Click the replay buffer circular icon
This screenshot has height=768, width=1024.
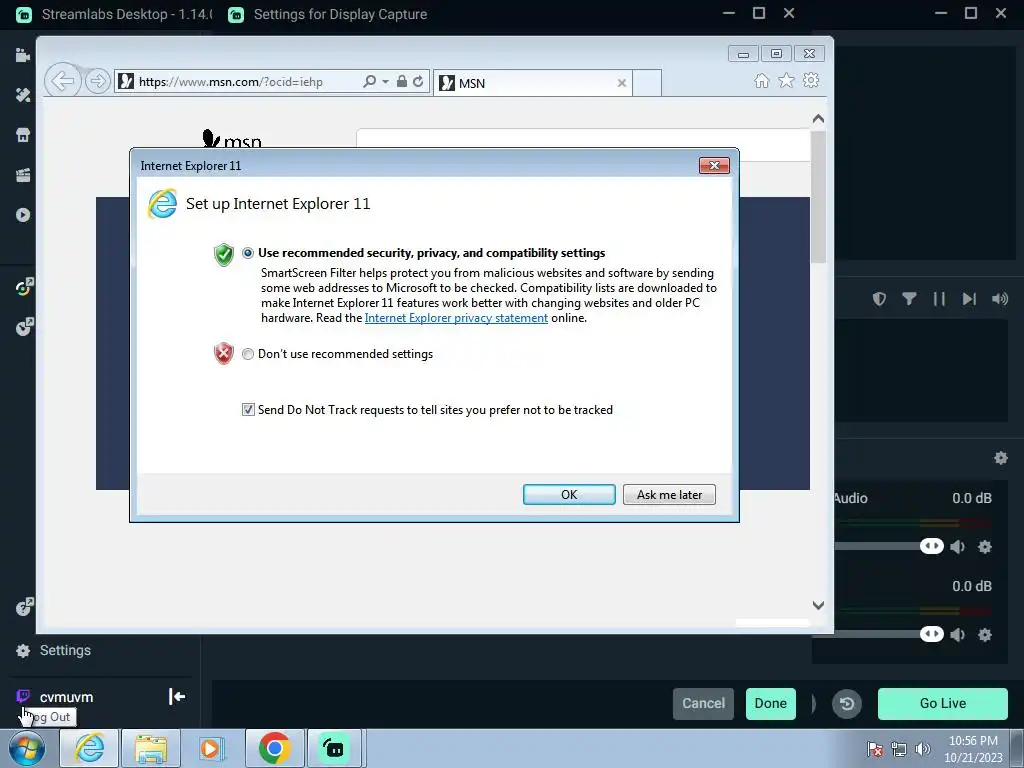[847, 704]
